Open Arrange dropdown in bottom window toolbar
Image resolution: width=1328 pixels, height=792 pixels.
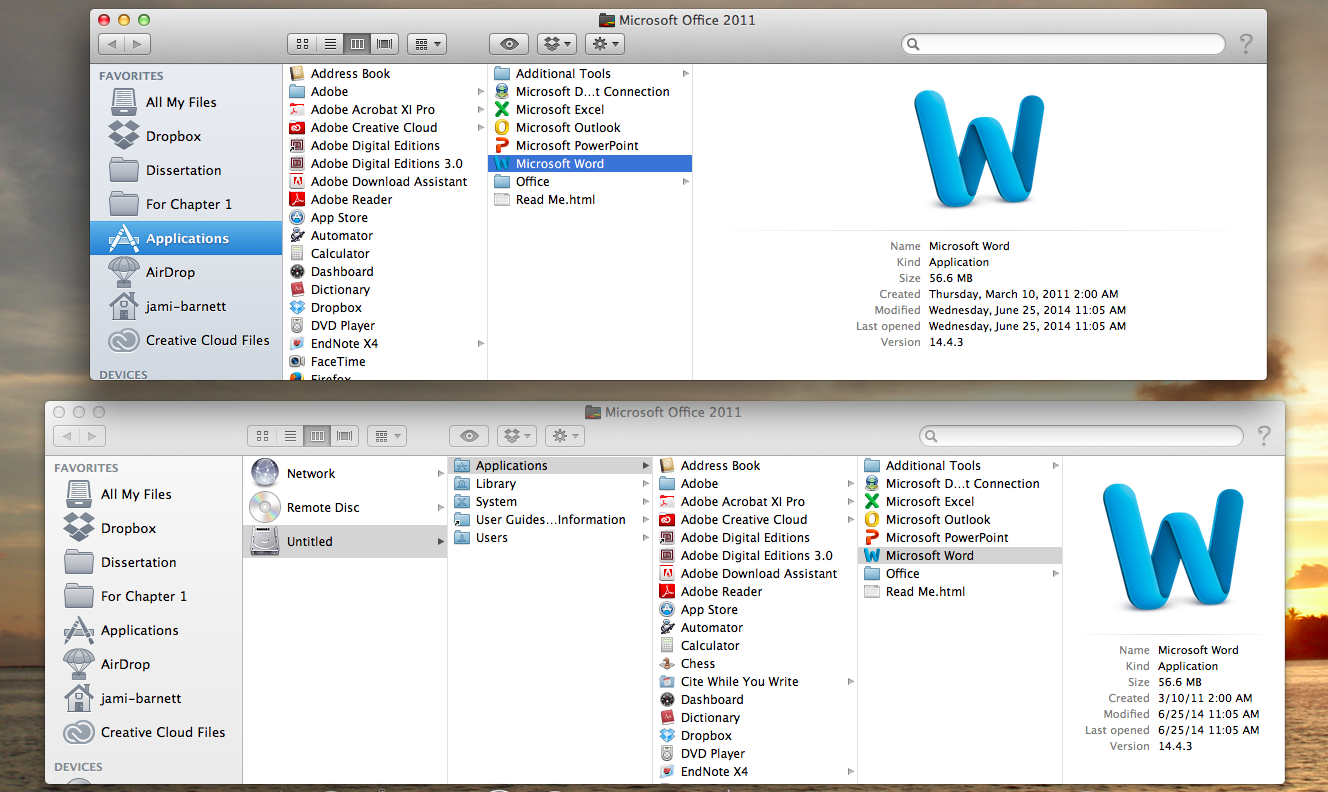(387, 436)
